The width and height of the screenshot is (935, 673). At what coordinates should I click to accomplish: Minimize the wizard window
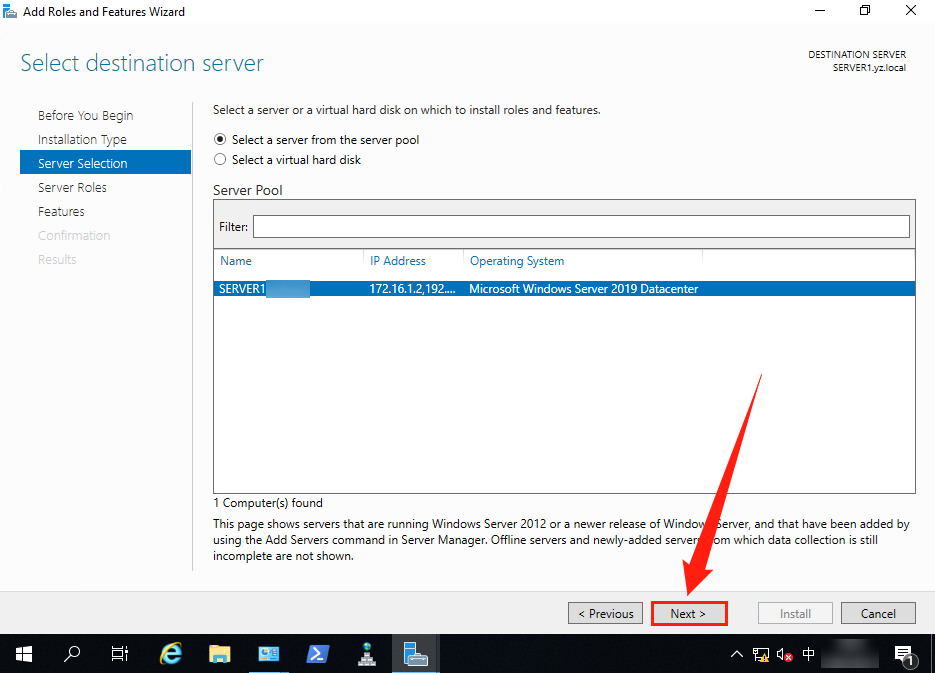click(x=820, y=11)
